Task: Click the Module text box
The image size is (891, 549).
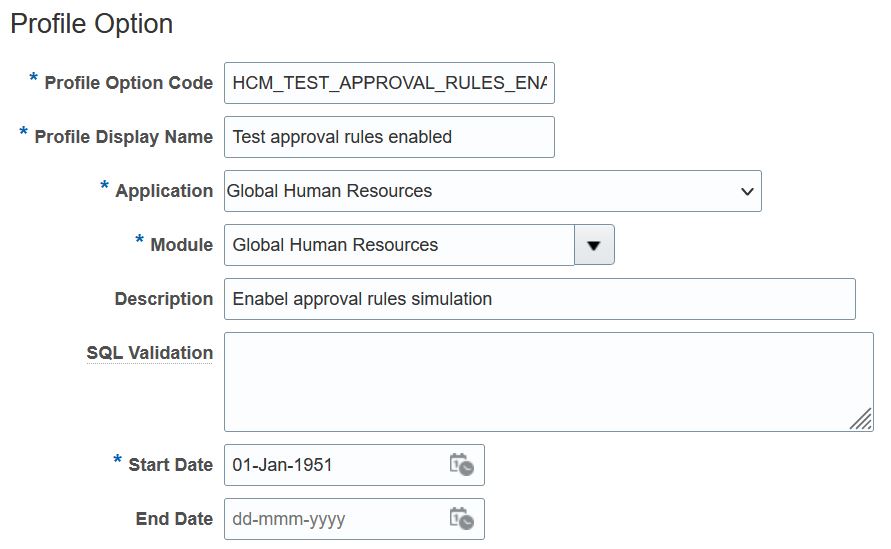Action: click(x=399, y=245)
